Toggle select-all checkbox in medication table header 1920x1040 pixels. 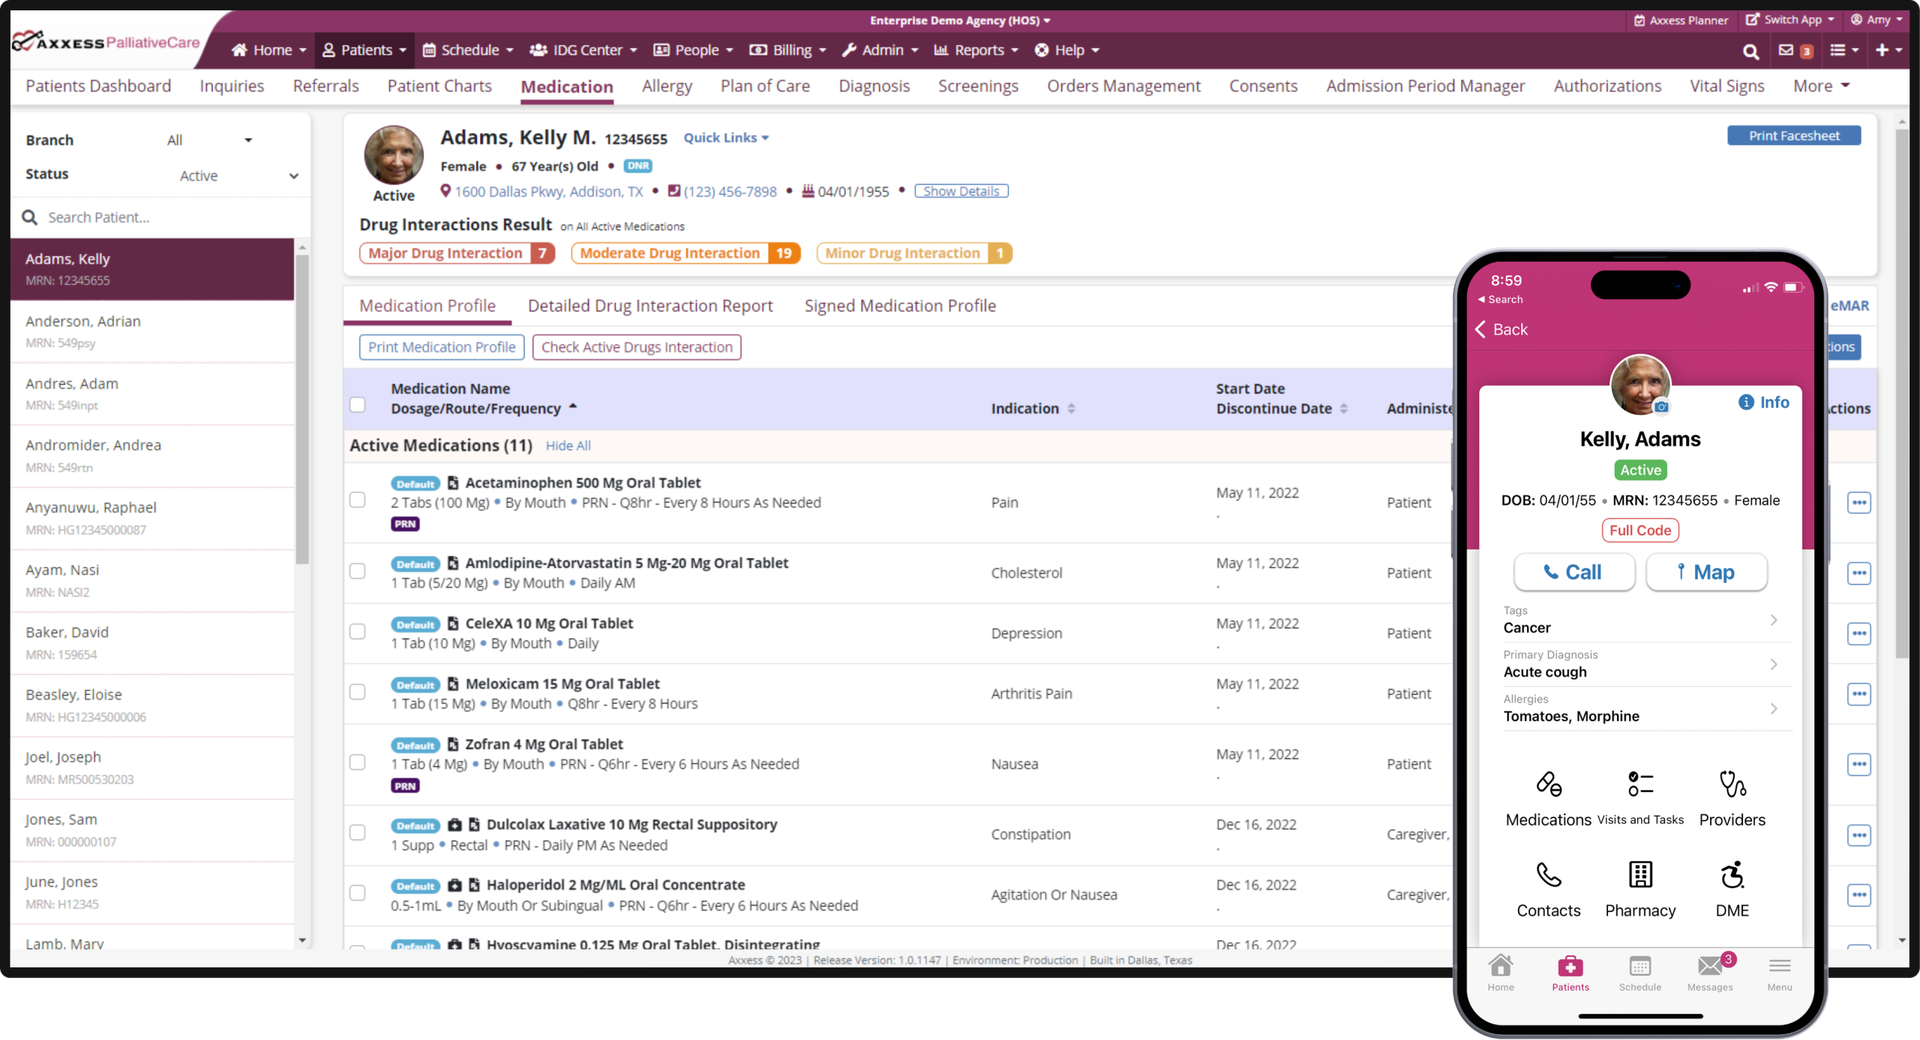(357, 405)
